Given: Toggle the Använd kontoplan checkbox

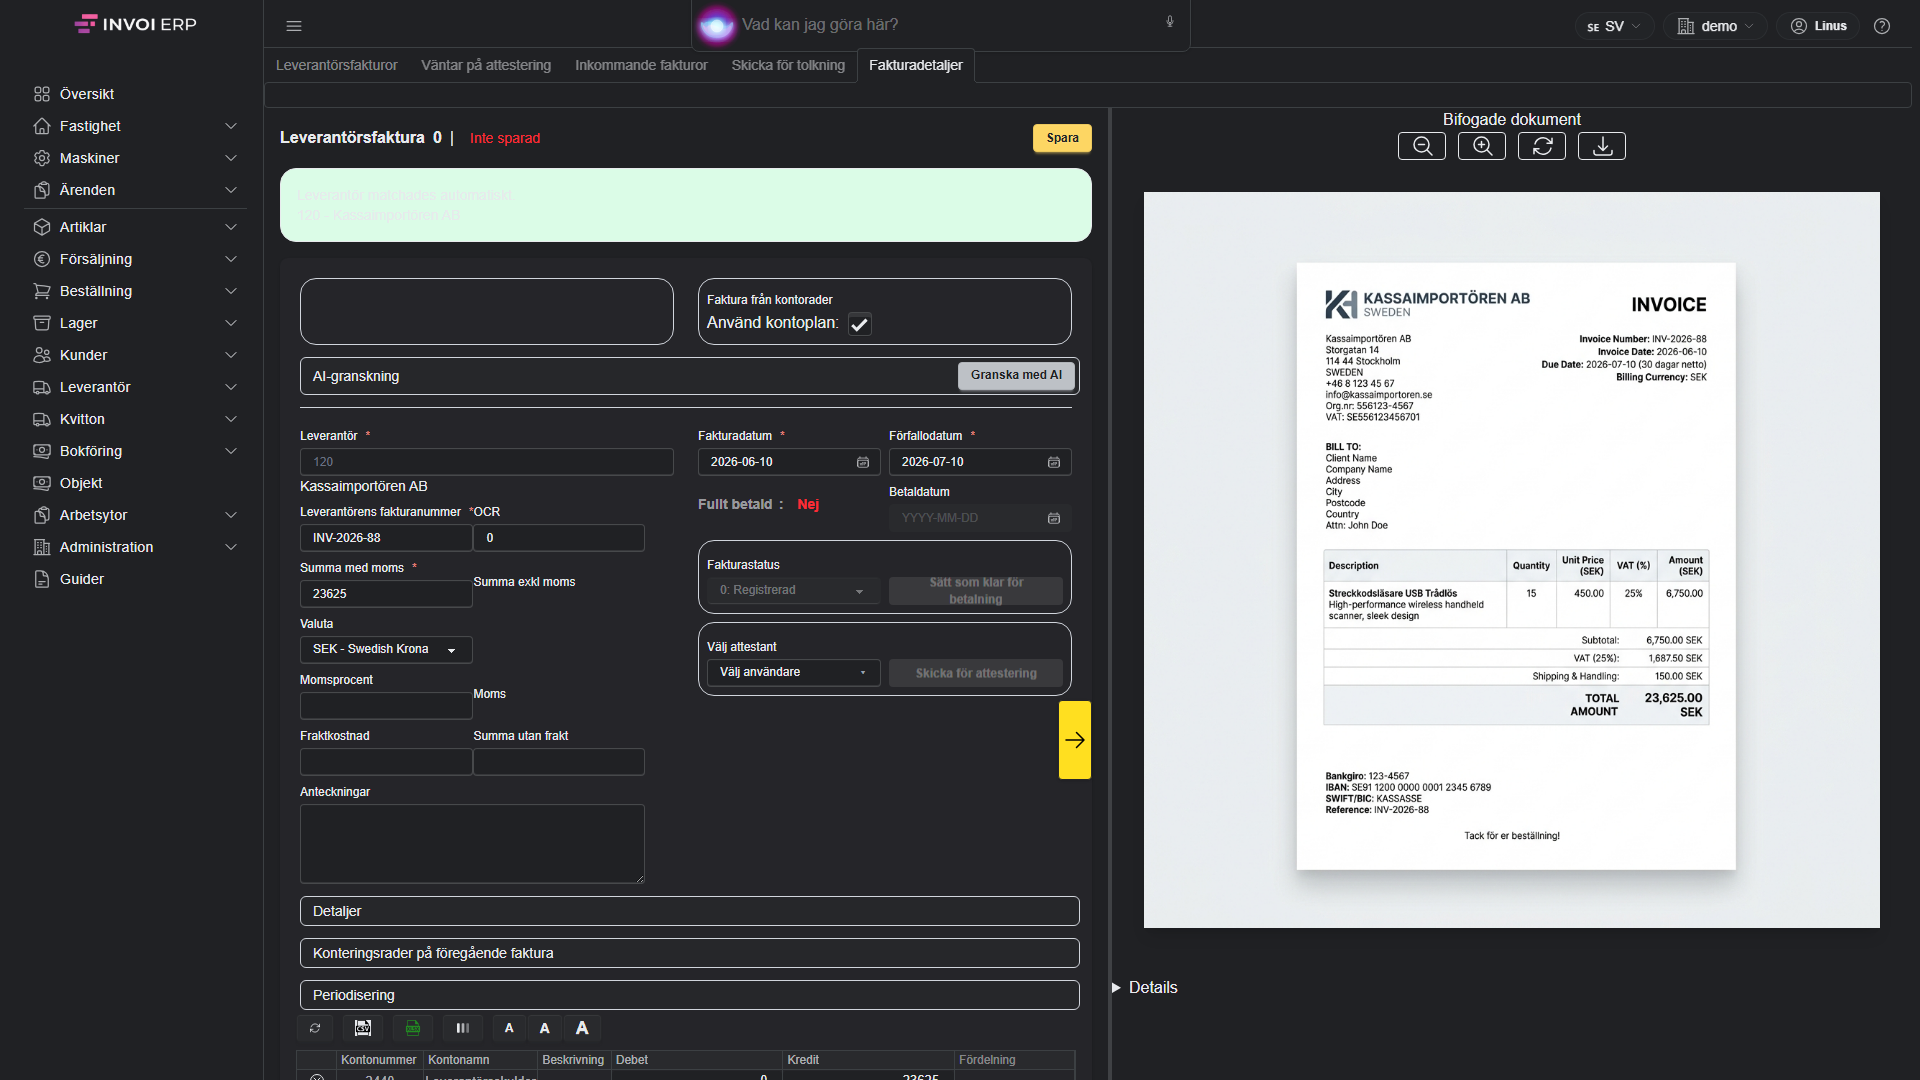Looking at the screenshot, I should 860,324.
